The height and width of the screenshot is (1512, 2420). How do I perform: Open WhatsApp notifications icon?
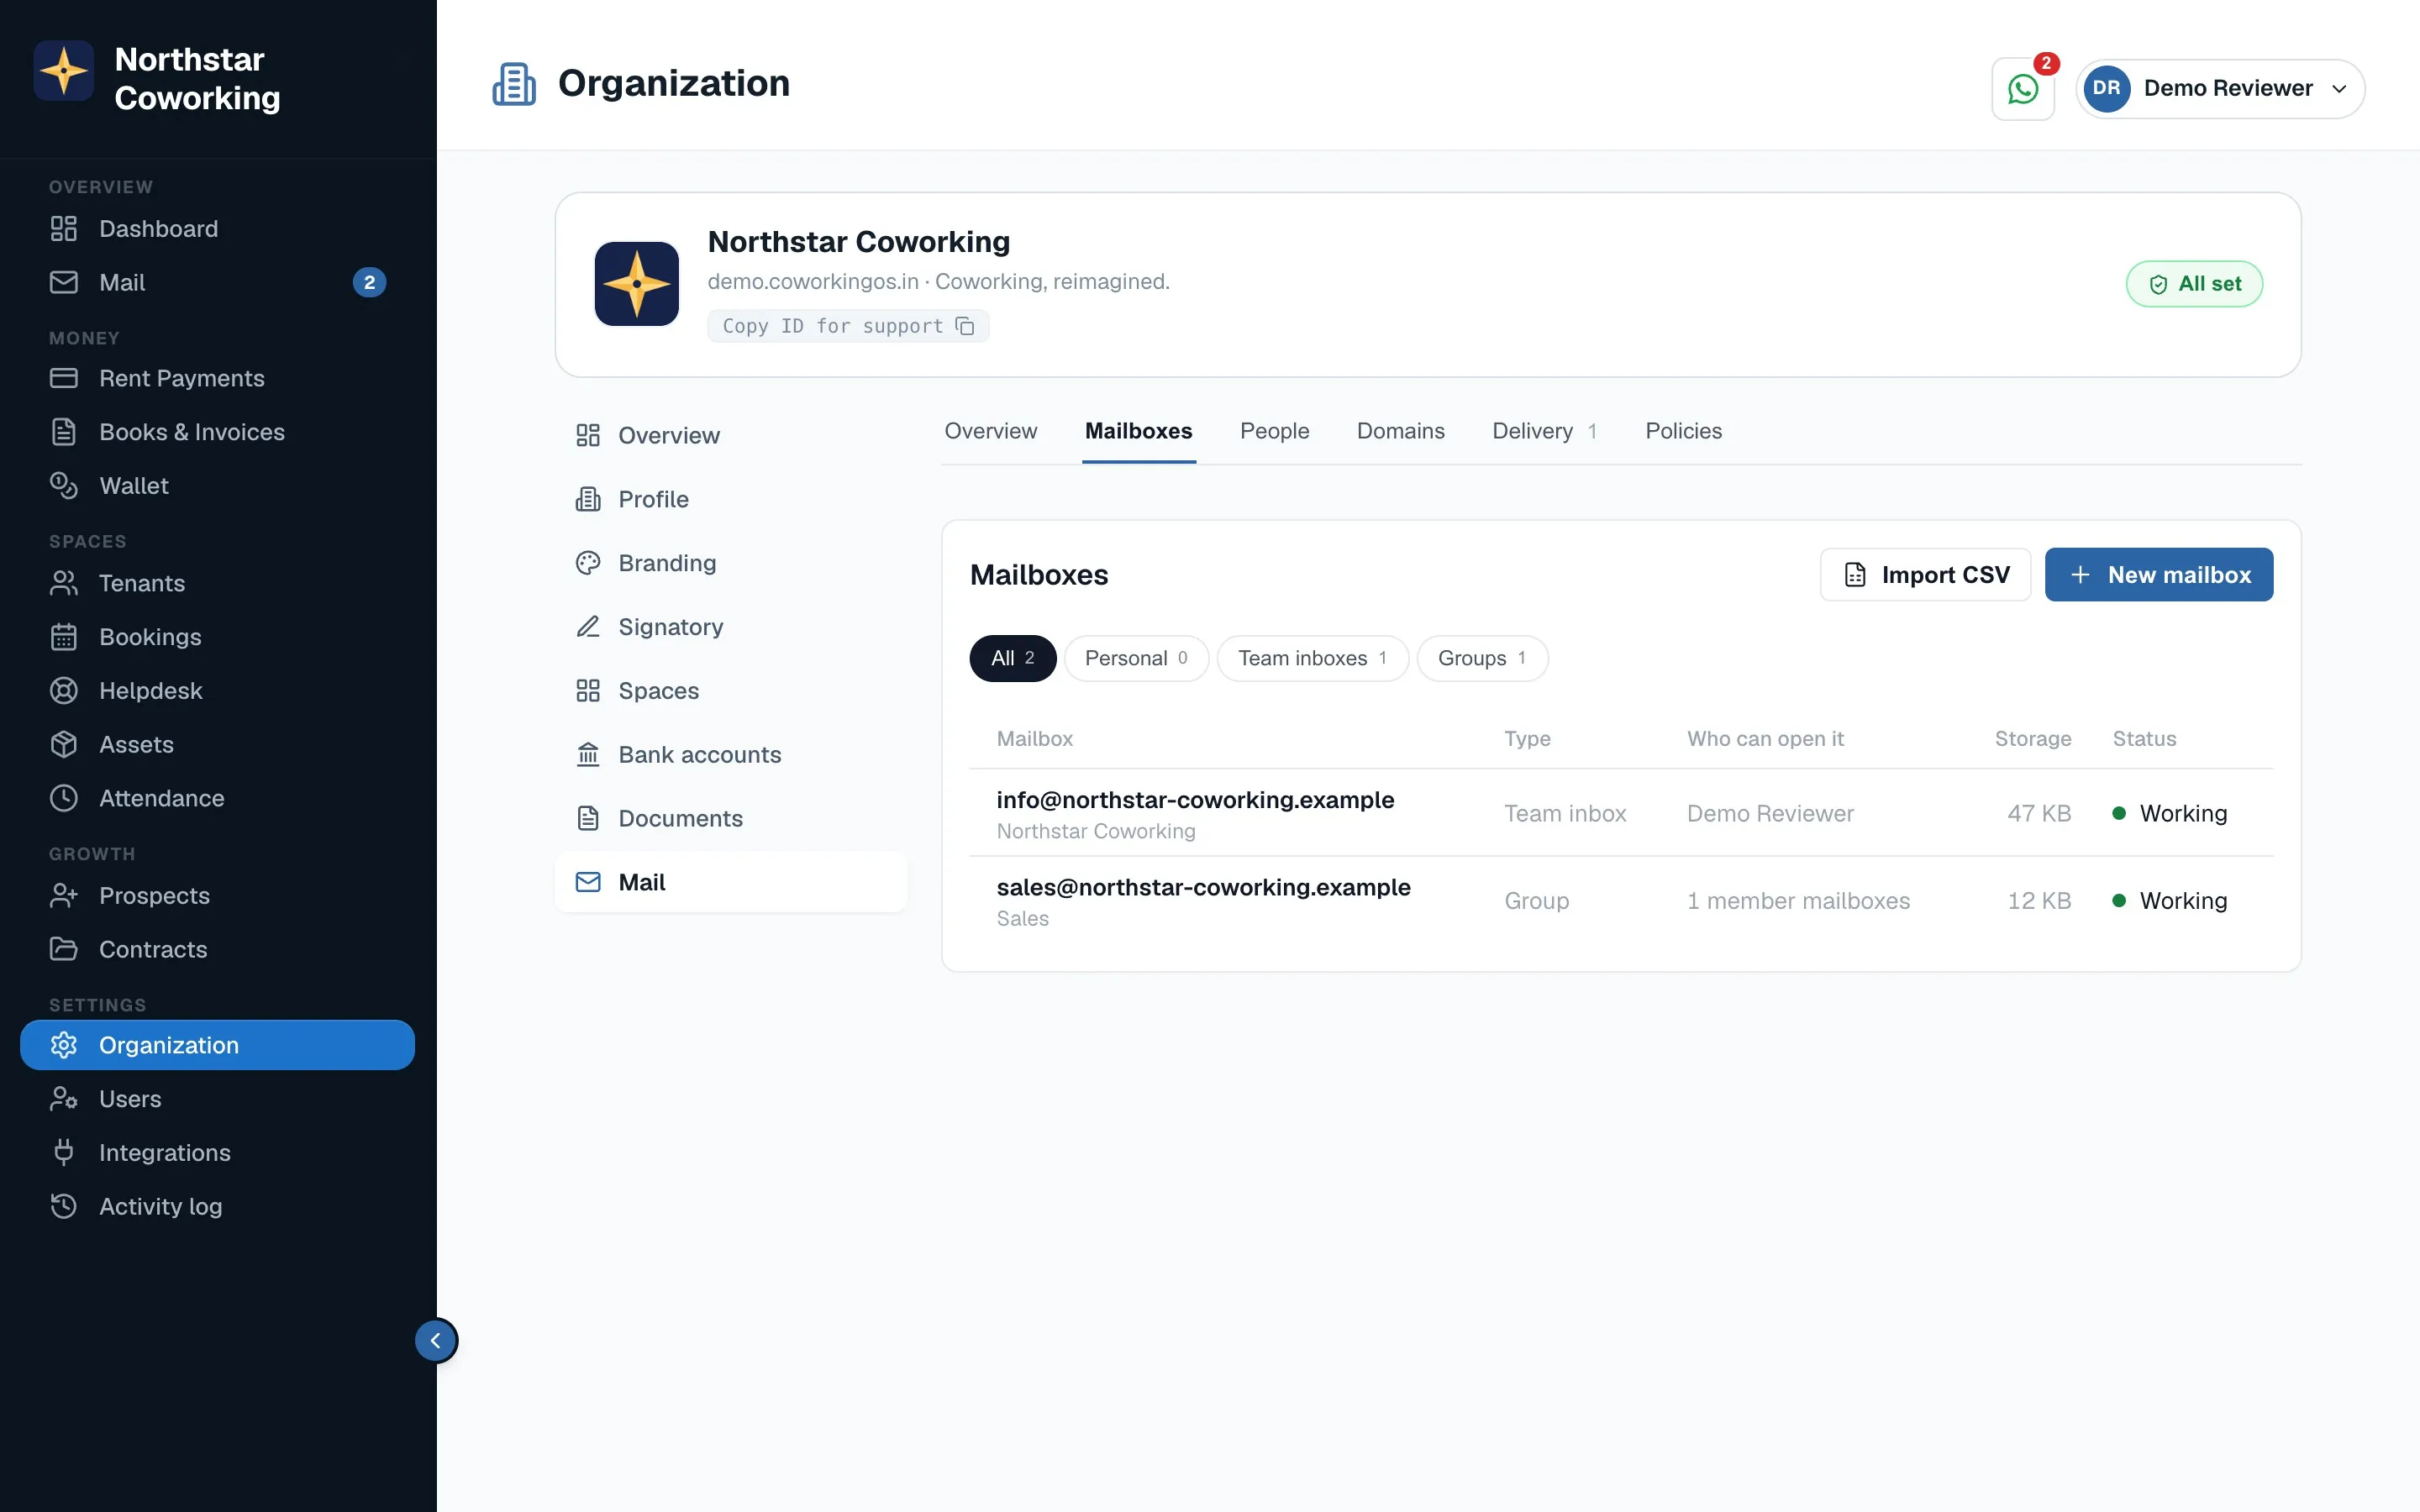click(x=2022, y=89)
